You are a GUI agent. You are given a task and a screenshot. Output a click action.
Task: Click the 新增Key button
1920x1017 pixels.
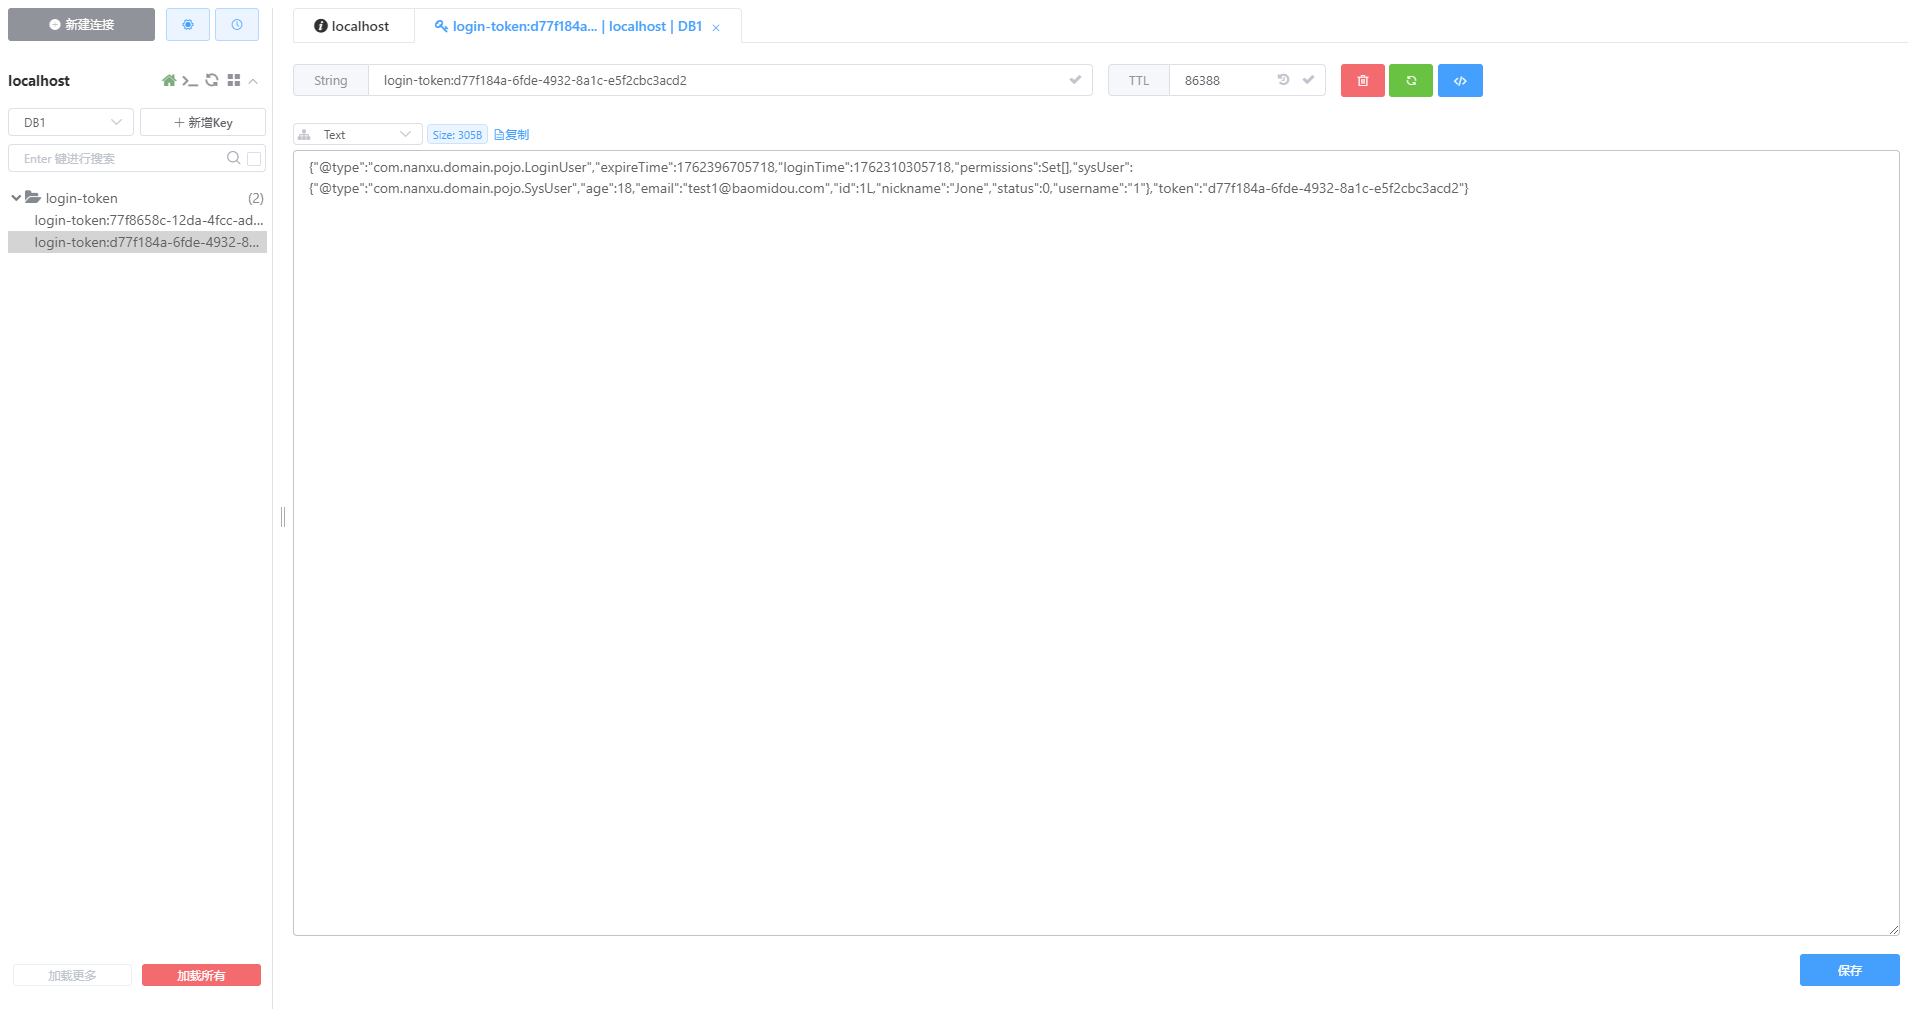[x=203, y=123]
